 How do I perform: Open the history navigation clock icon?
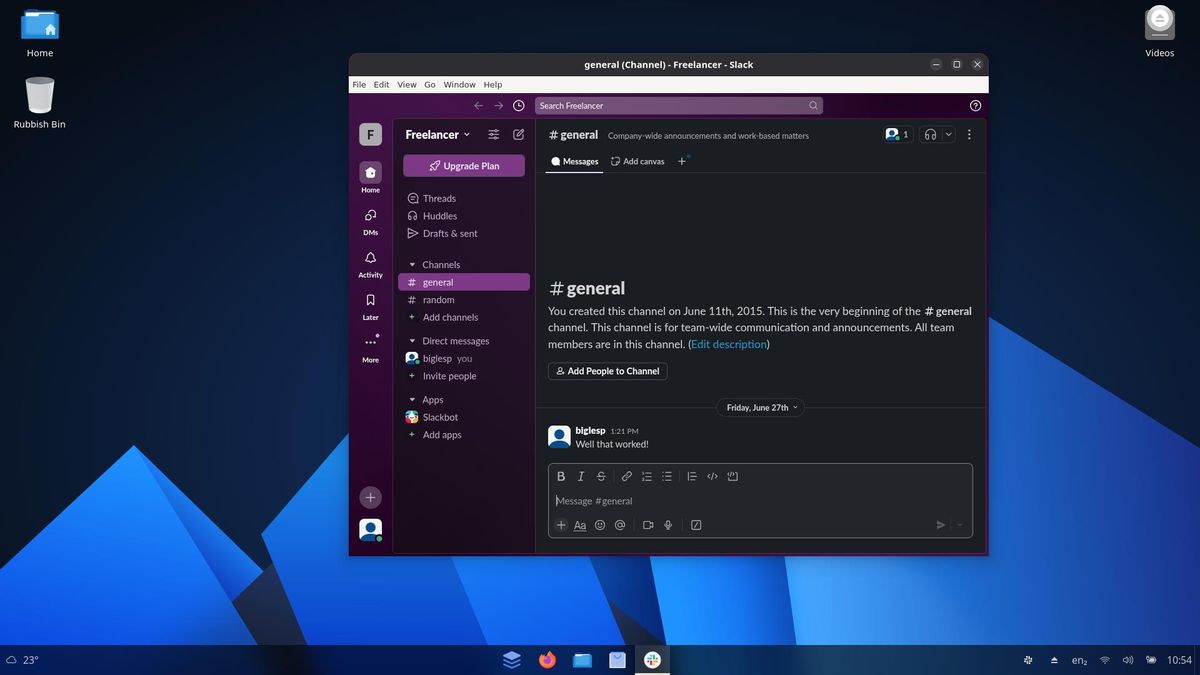(519, 104)
